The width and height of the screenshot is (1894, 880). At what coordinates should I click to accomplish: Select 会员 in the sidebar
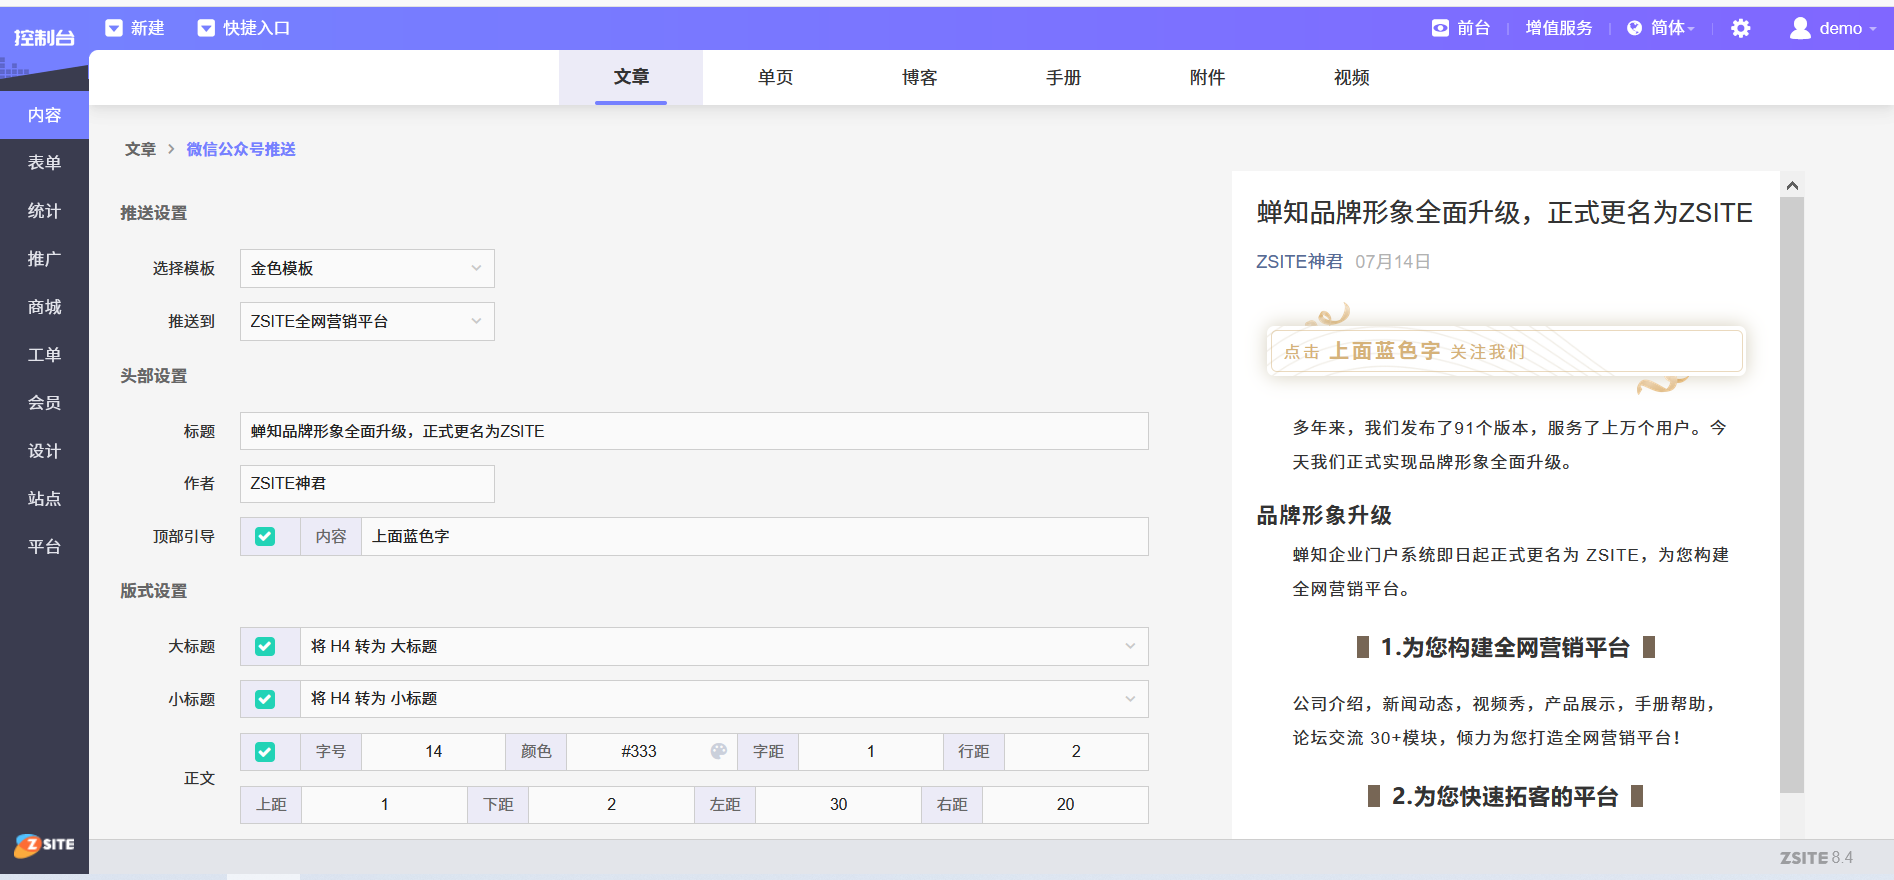pyautogui.click(x=44, y=403)
